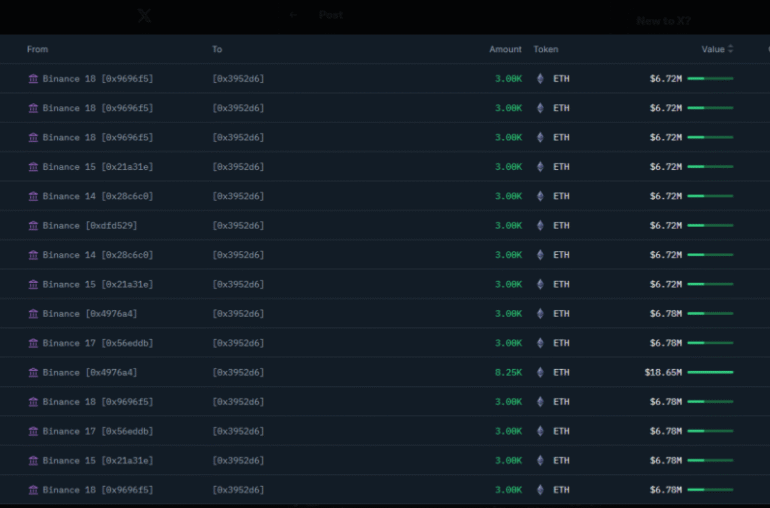
Task: Click the bank icon beside Binance [0xdfd529]
Action: click(33, 226)
